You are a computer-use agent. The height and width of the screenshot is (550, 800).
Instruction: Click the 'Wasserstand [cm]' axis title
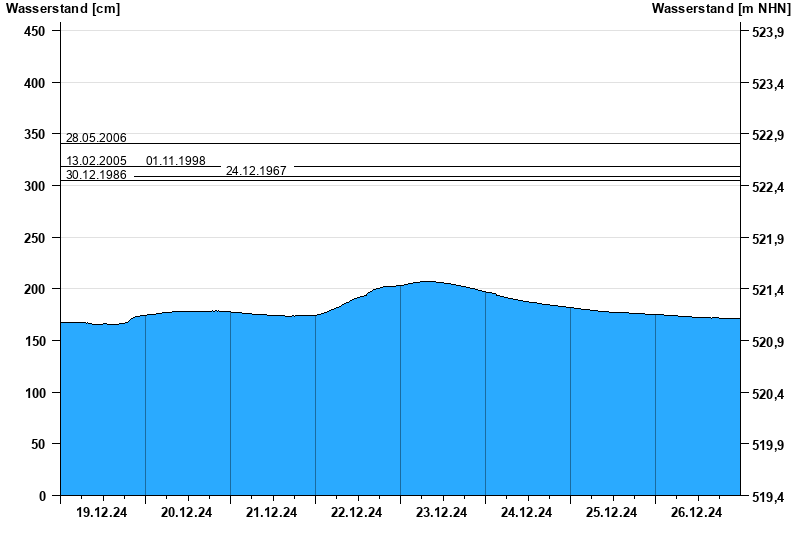(x=62, y=9)
